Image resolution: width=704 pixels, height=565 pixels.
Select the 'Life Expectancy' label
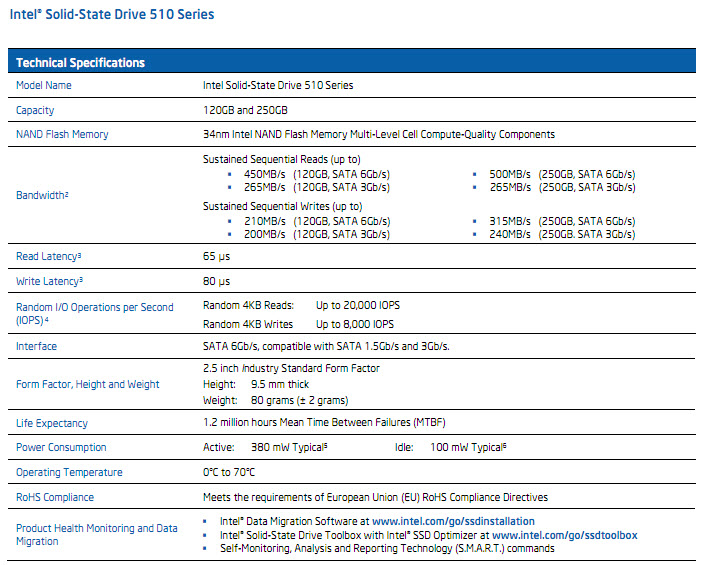[52, 424]
